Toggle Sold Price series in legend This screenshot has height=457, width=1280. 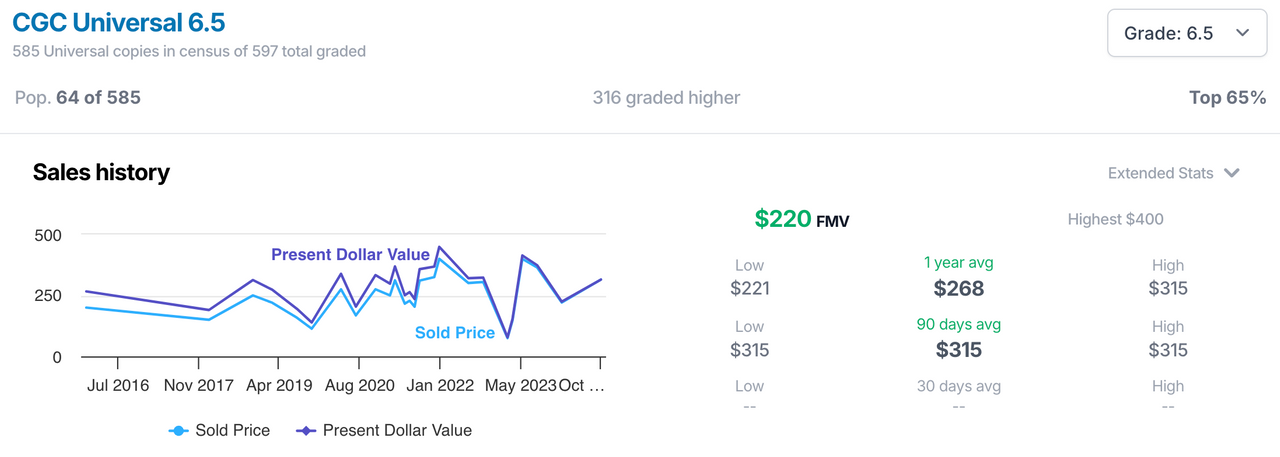coord(219,430)
